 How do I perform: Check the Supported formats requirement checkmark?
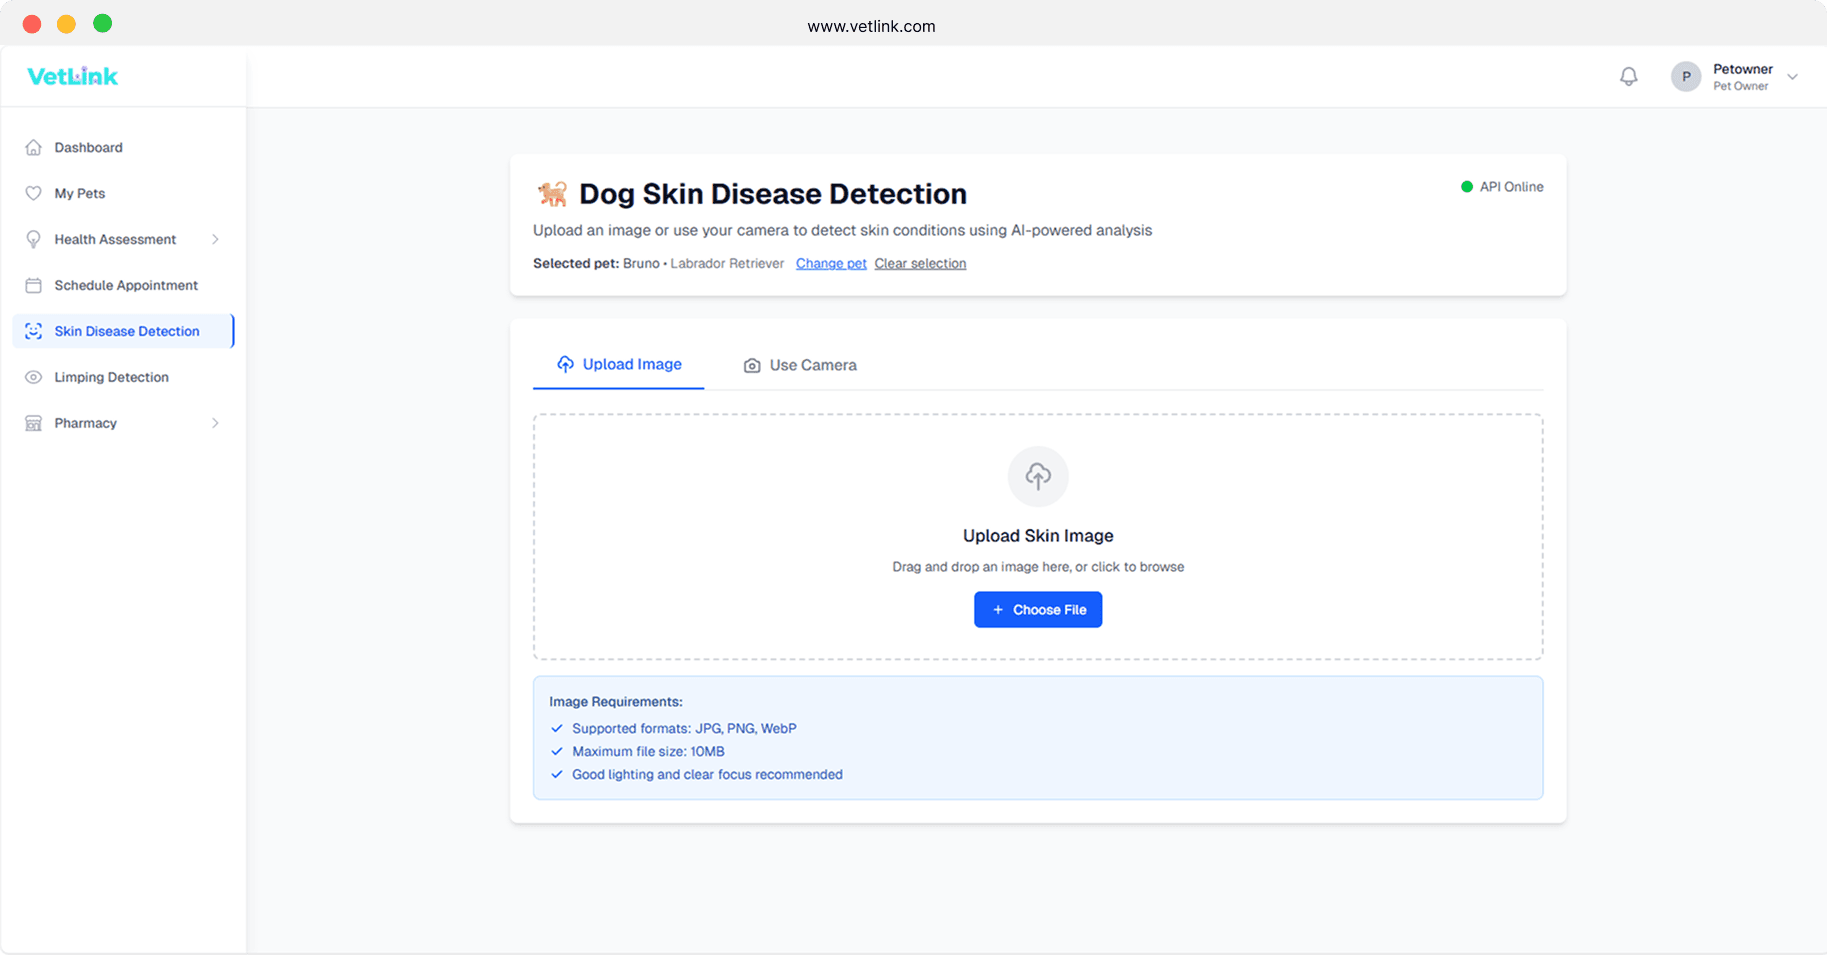tap(557, 728)
